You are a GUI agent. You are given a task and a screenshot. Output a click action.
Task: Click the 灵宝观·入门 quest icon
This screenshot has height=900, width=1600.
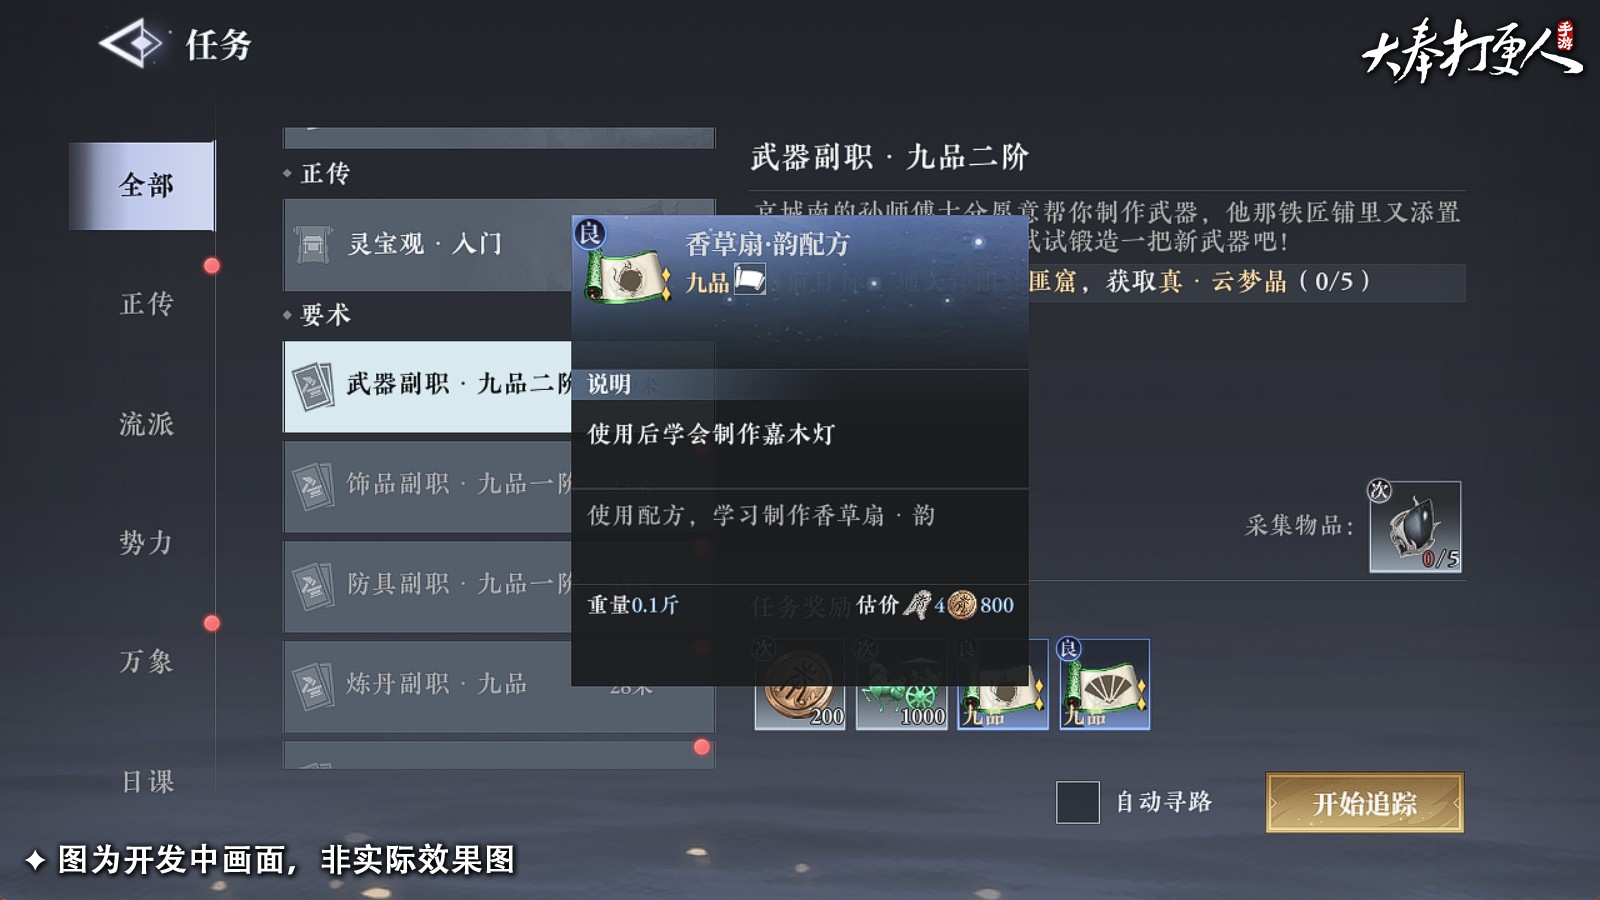tap(313, 244)
